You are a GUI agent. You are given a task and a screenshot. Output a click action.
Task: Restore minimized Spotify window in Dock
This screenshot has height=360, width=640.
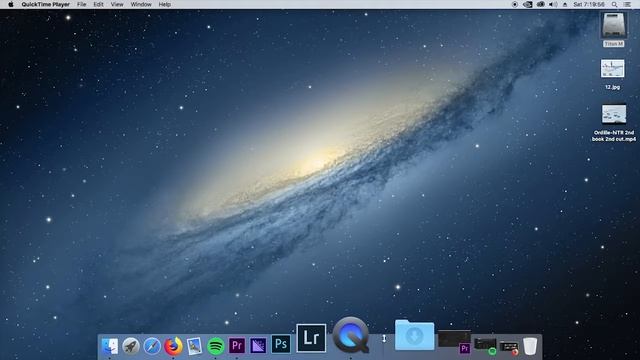(x=485, y=346)
